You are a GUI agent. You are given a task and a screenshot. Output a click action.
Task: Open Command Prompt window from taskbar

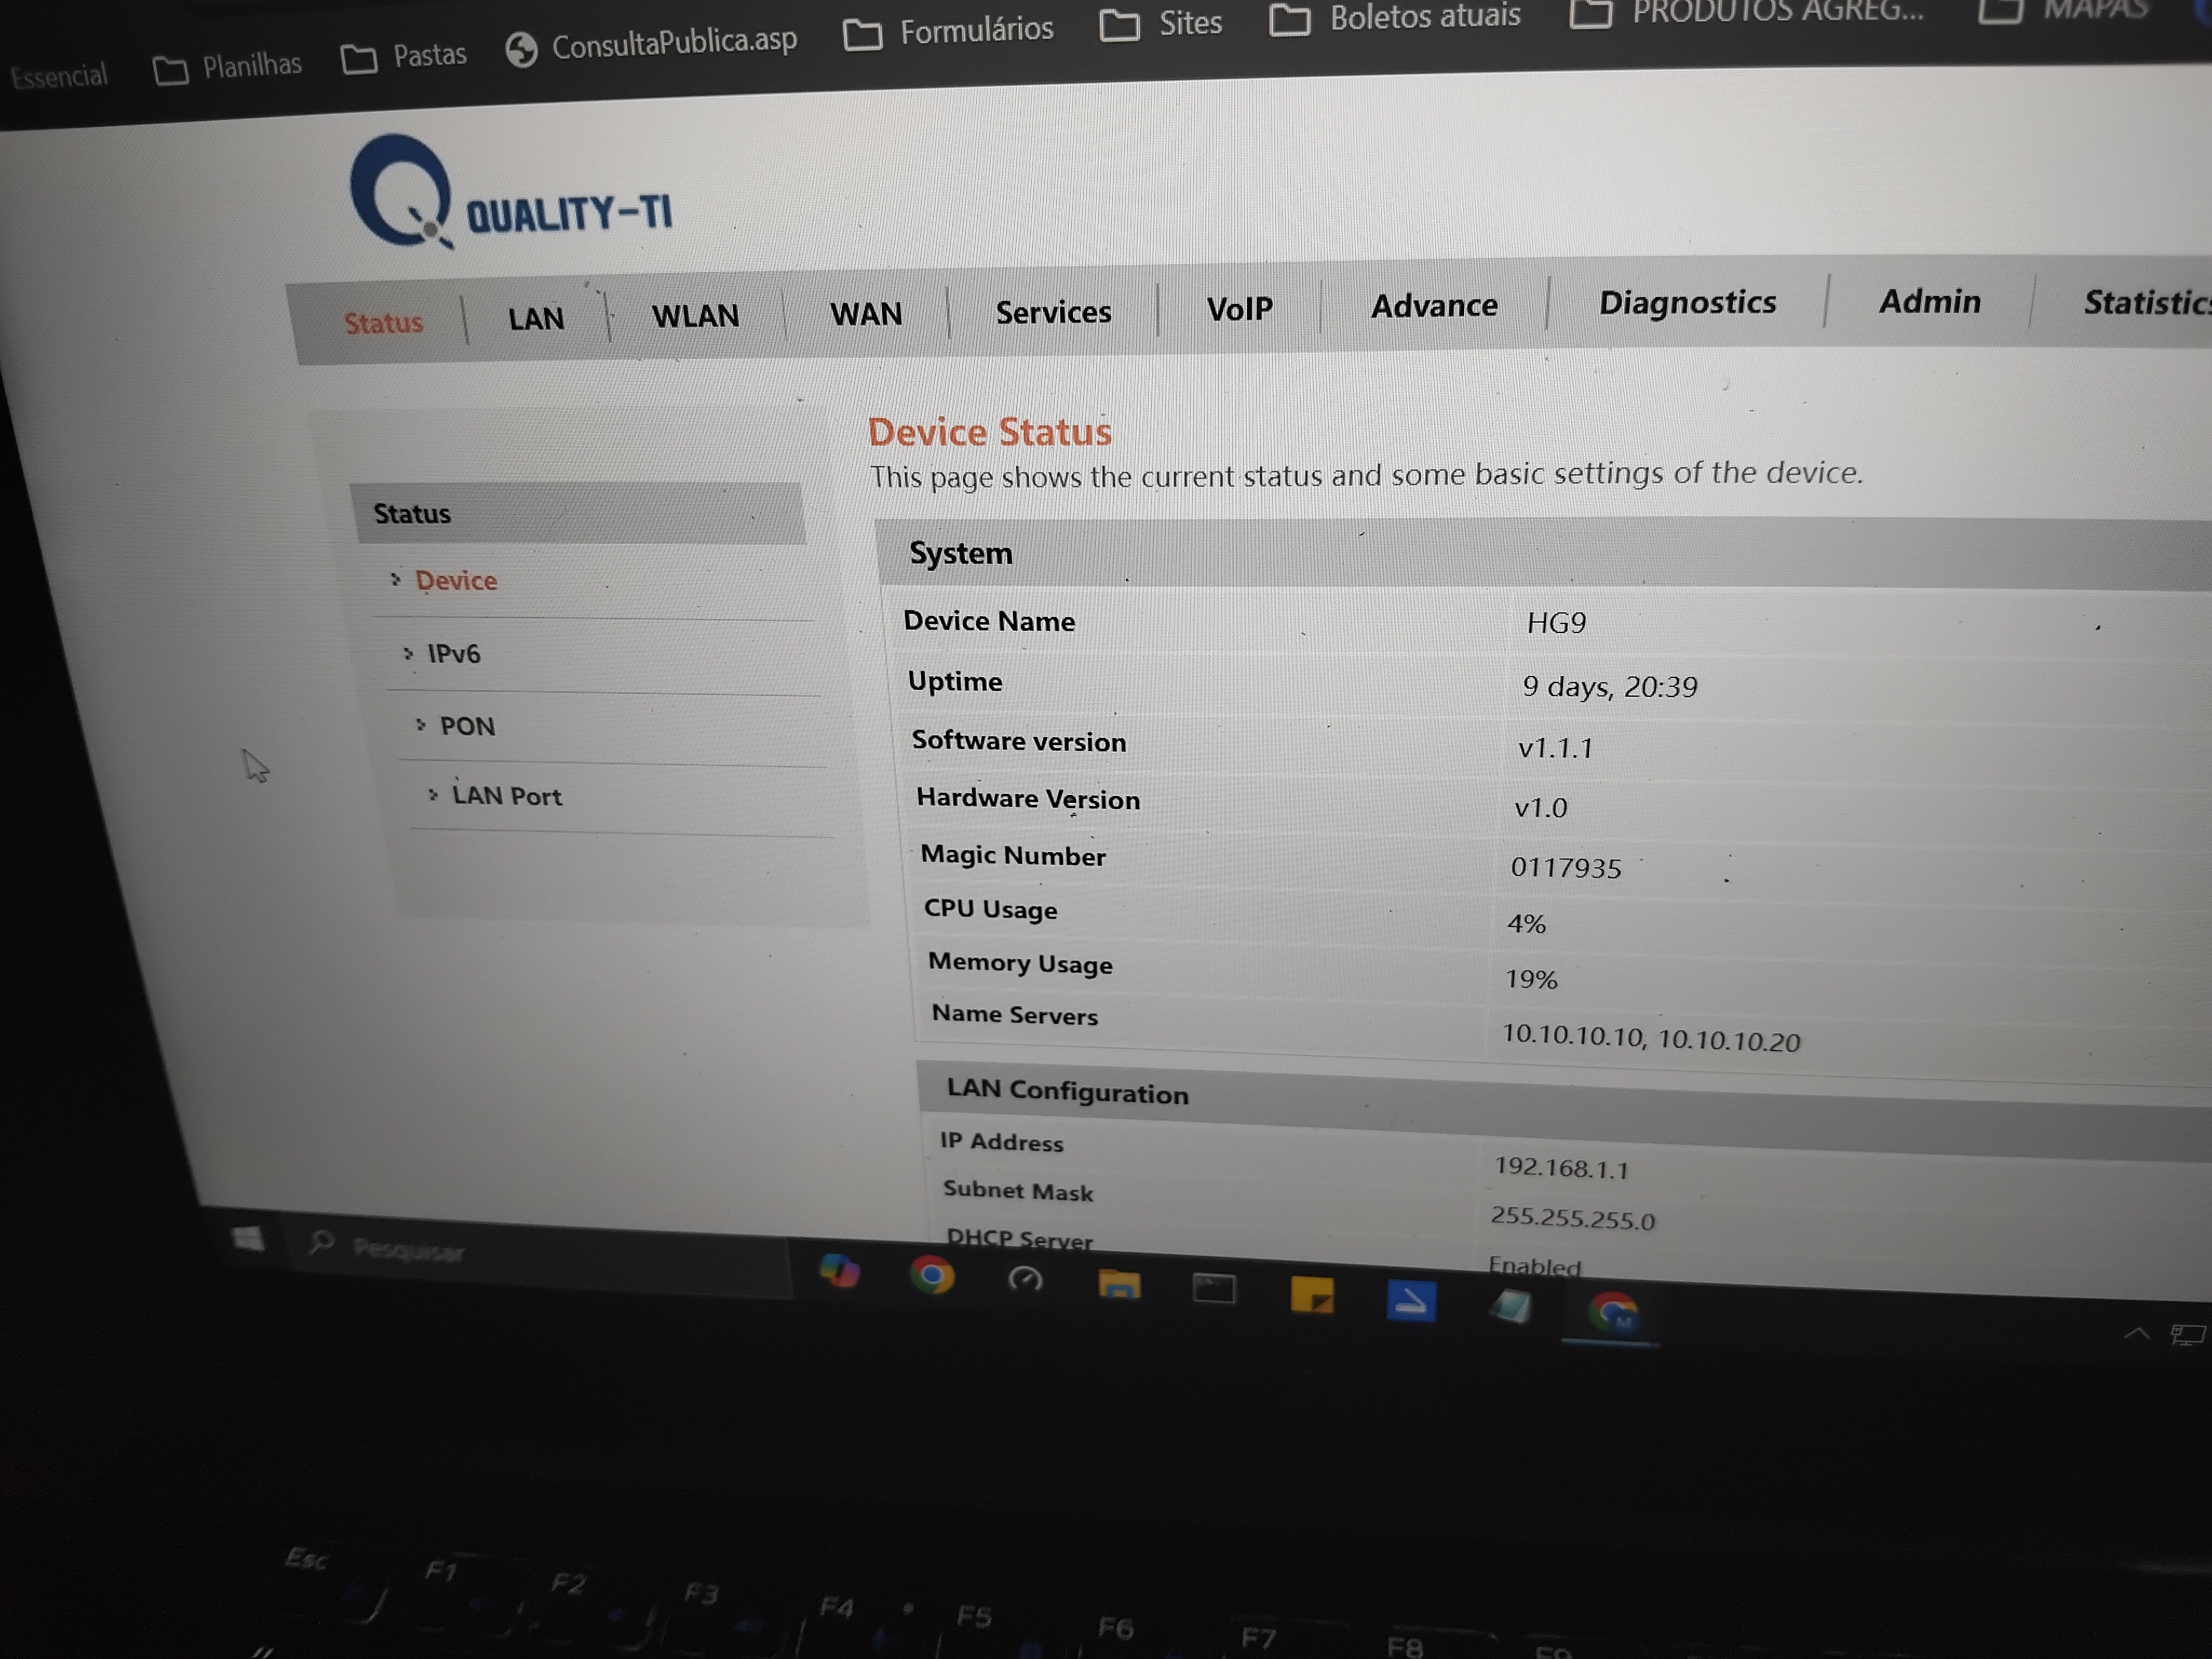pyautogui.click(x=1214, y=1289)
